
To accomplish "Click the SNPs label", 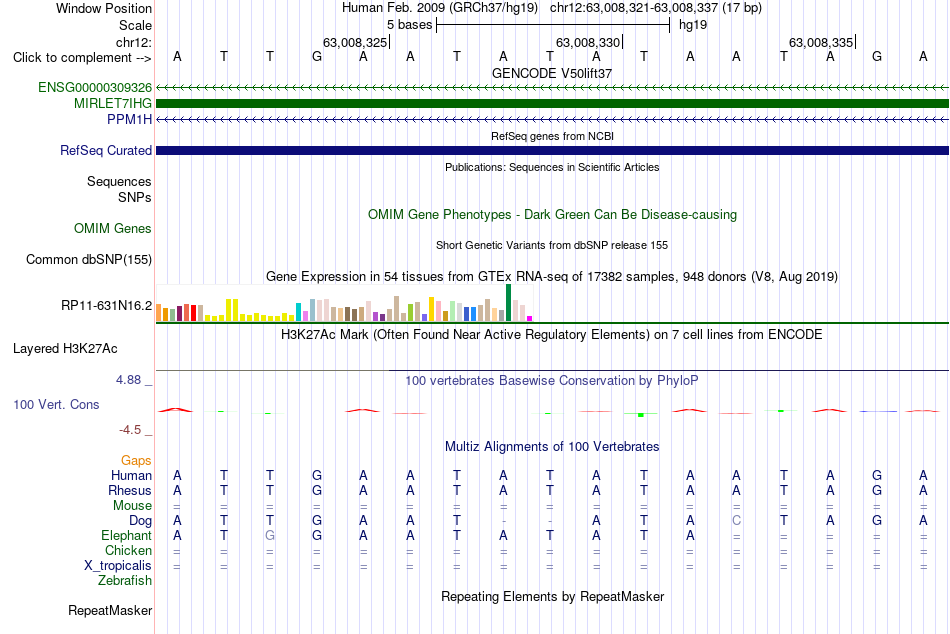I will pos(135,198).
